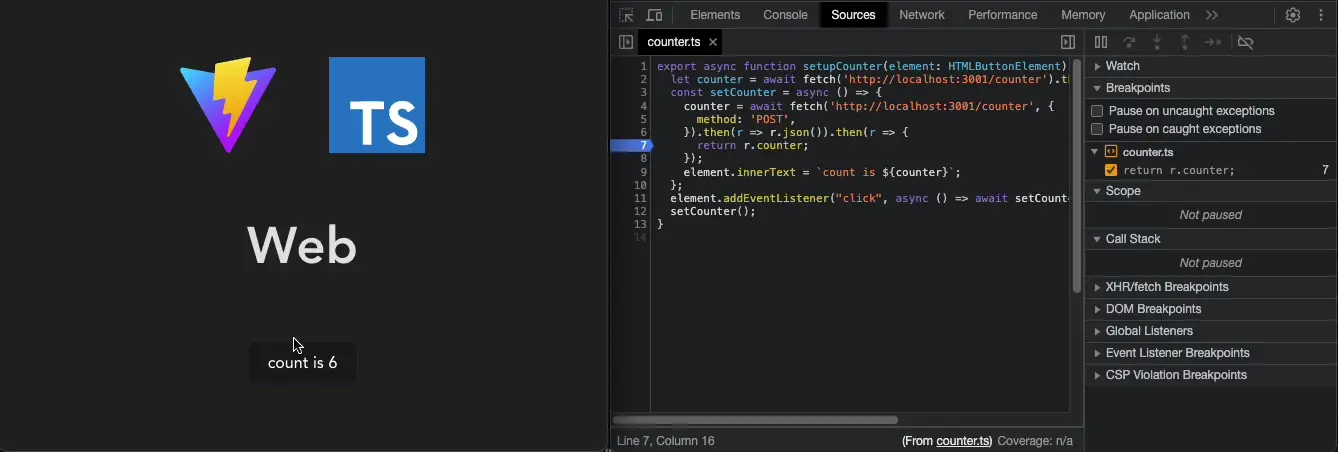
Task: Click "Line 7, Column 16" status text
Action: pyautogui.click(x=666, y=441)
